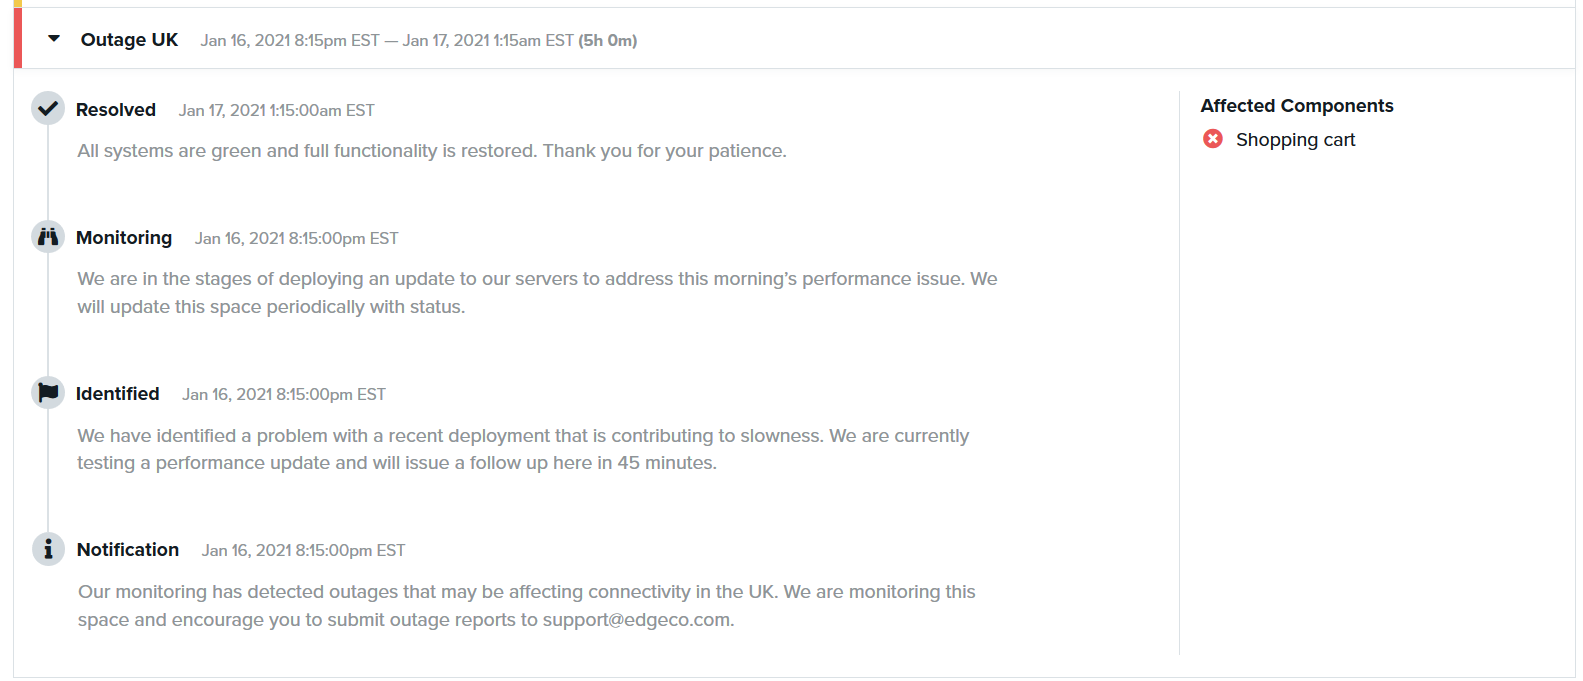Click the Monitoring binoculars icon
The height and width of the screenshot is (681, 1583).
click(x=48, y=237)
